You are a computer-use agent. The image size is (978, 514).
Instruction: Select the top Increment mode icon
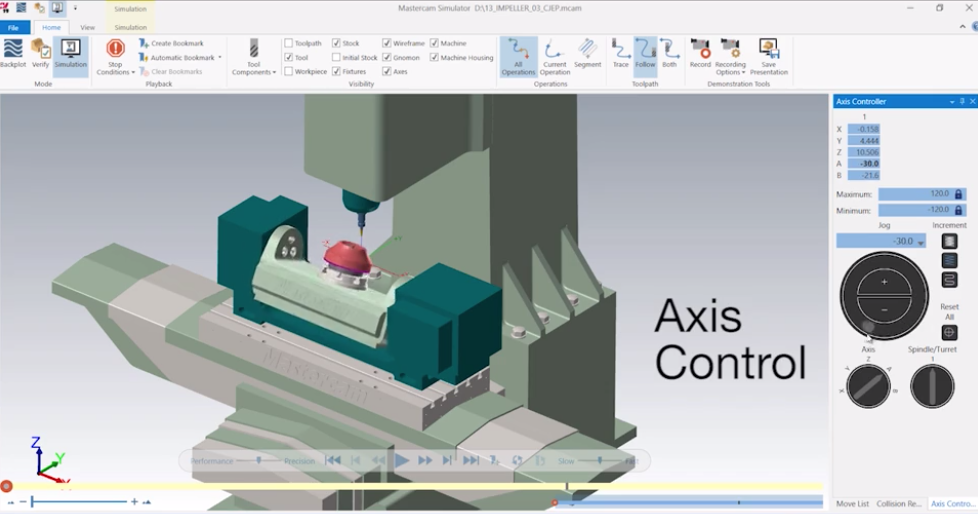pyautogui.click(x=949, y=241)
